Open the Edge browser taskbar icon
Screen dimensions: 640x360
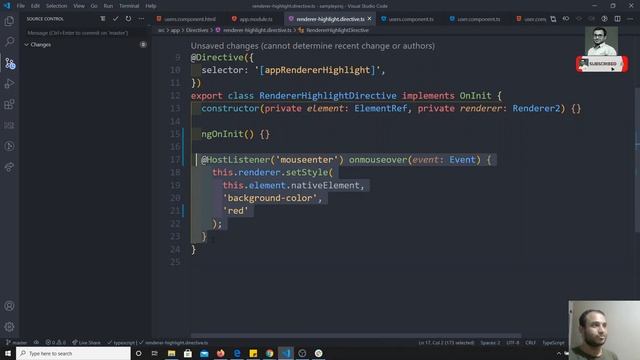(237, 353)
